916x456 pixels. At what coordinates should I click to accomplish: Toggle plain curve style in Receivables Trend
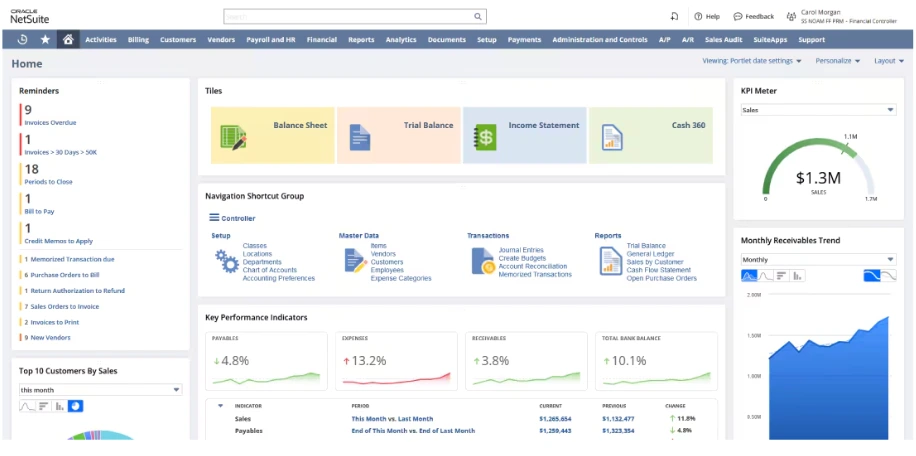tap(888, 276)
